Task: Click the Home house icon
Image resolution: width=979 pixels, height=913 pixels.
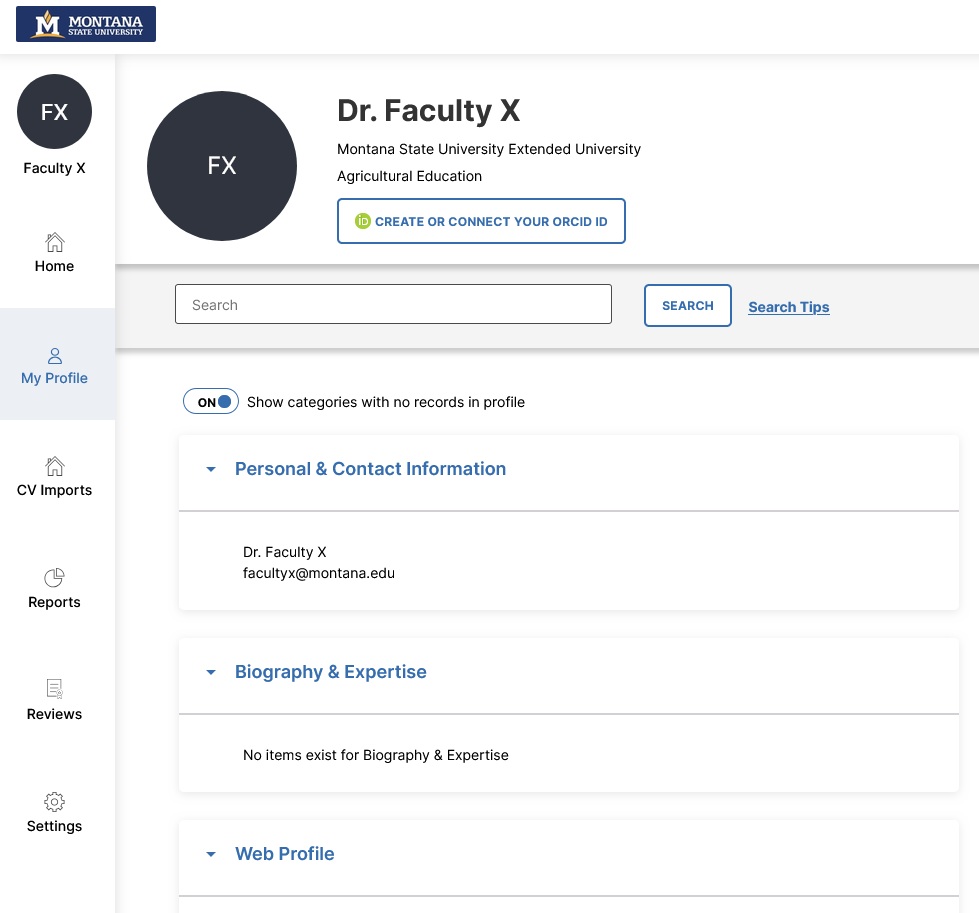Action: coord(54,242)
